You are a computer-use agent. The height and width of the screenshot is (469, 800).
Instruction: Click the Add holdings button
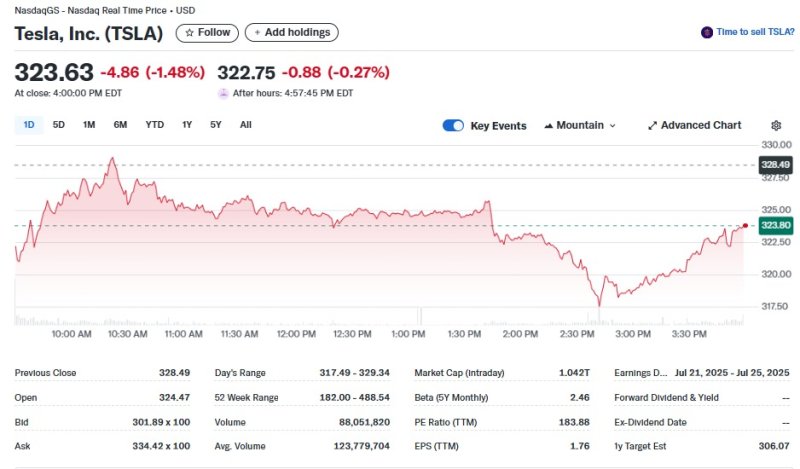point(291,33)
